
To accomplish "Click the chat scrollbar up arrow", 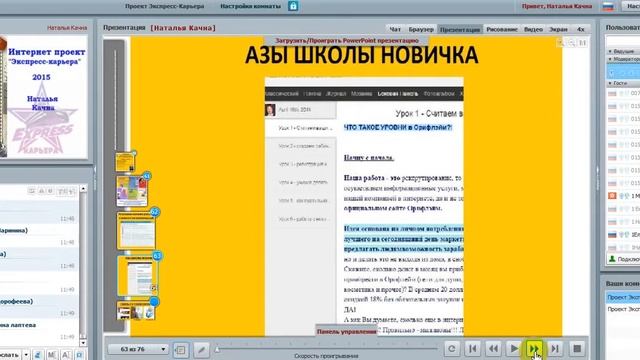I will (x=83, y=189).
